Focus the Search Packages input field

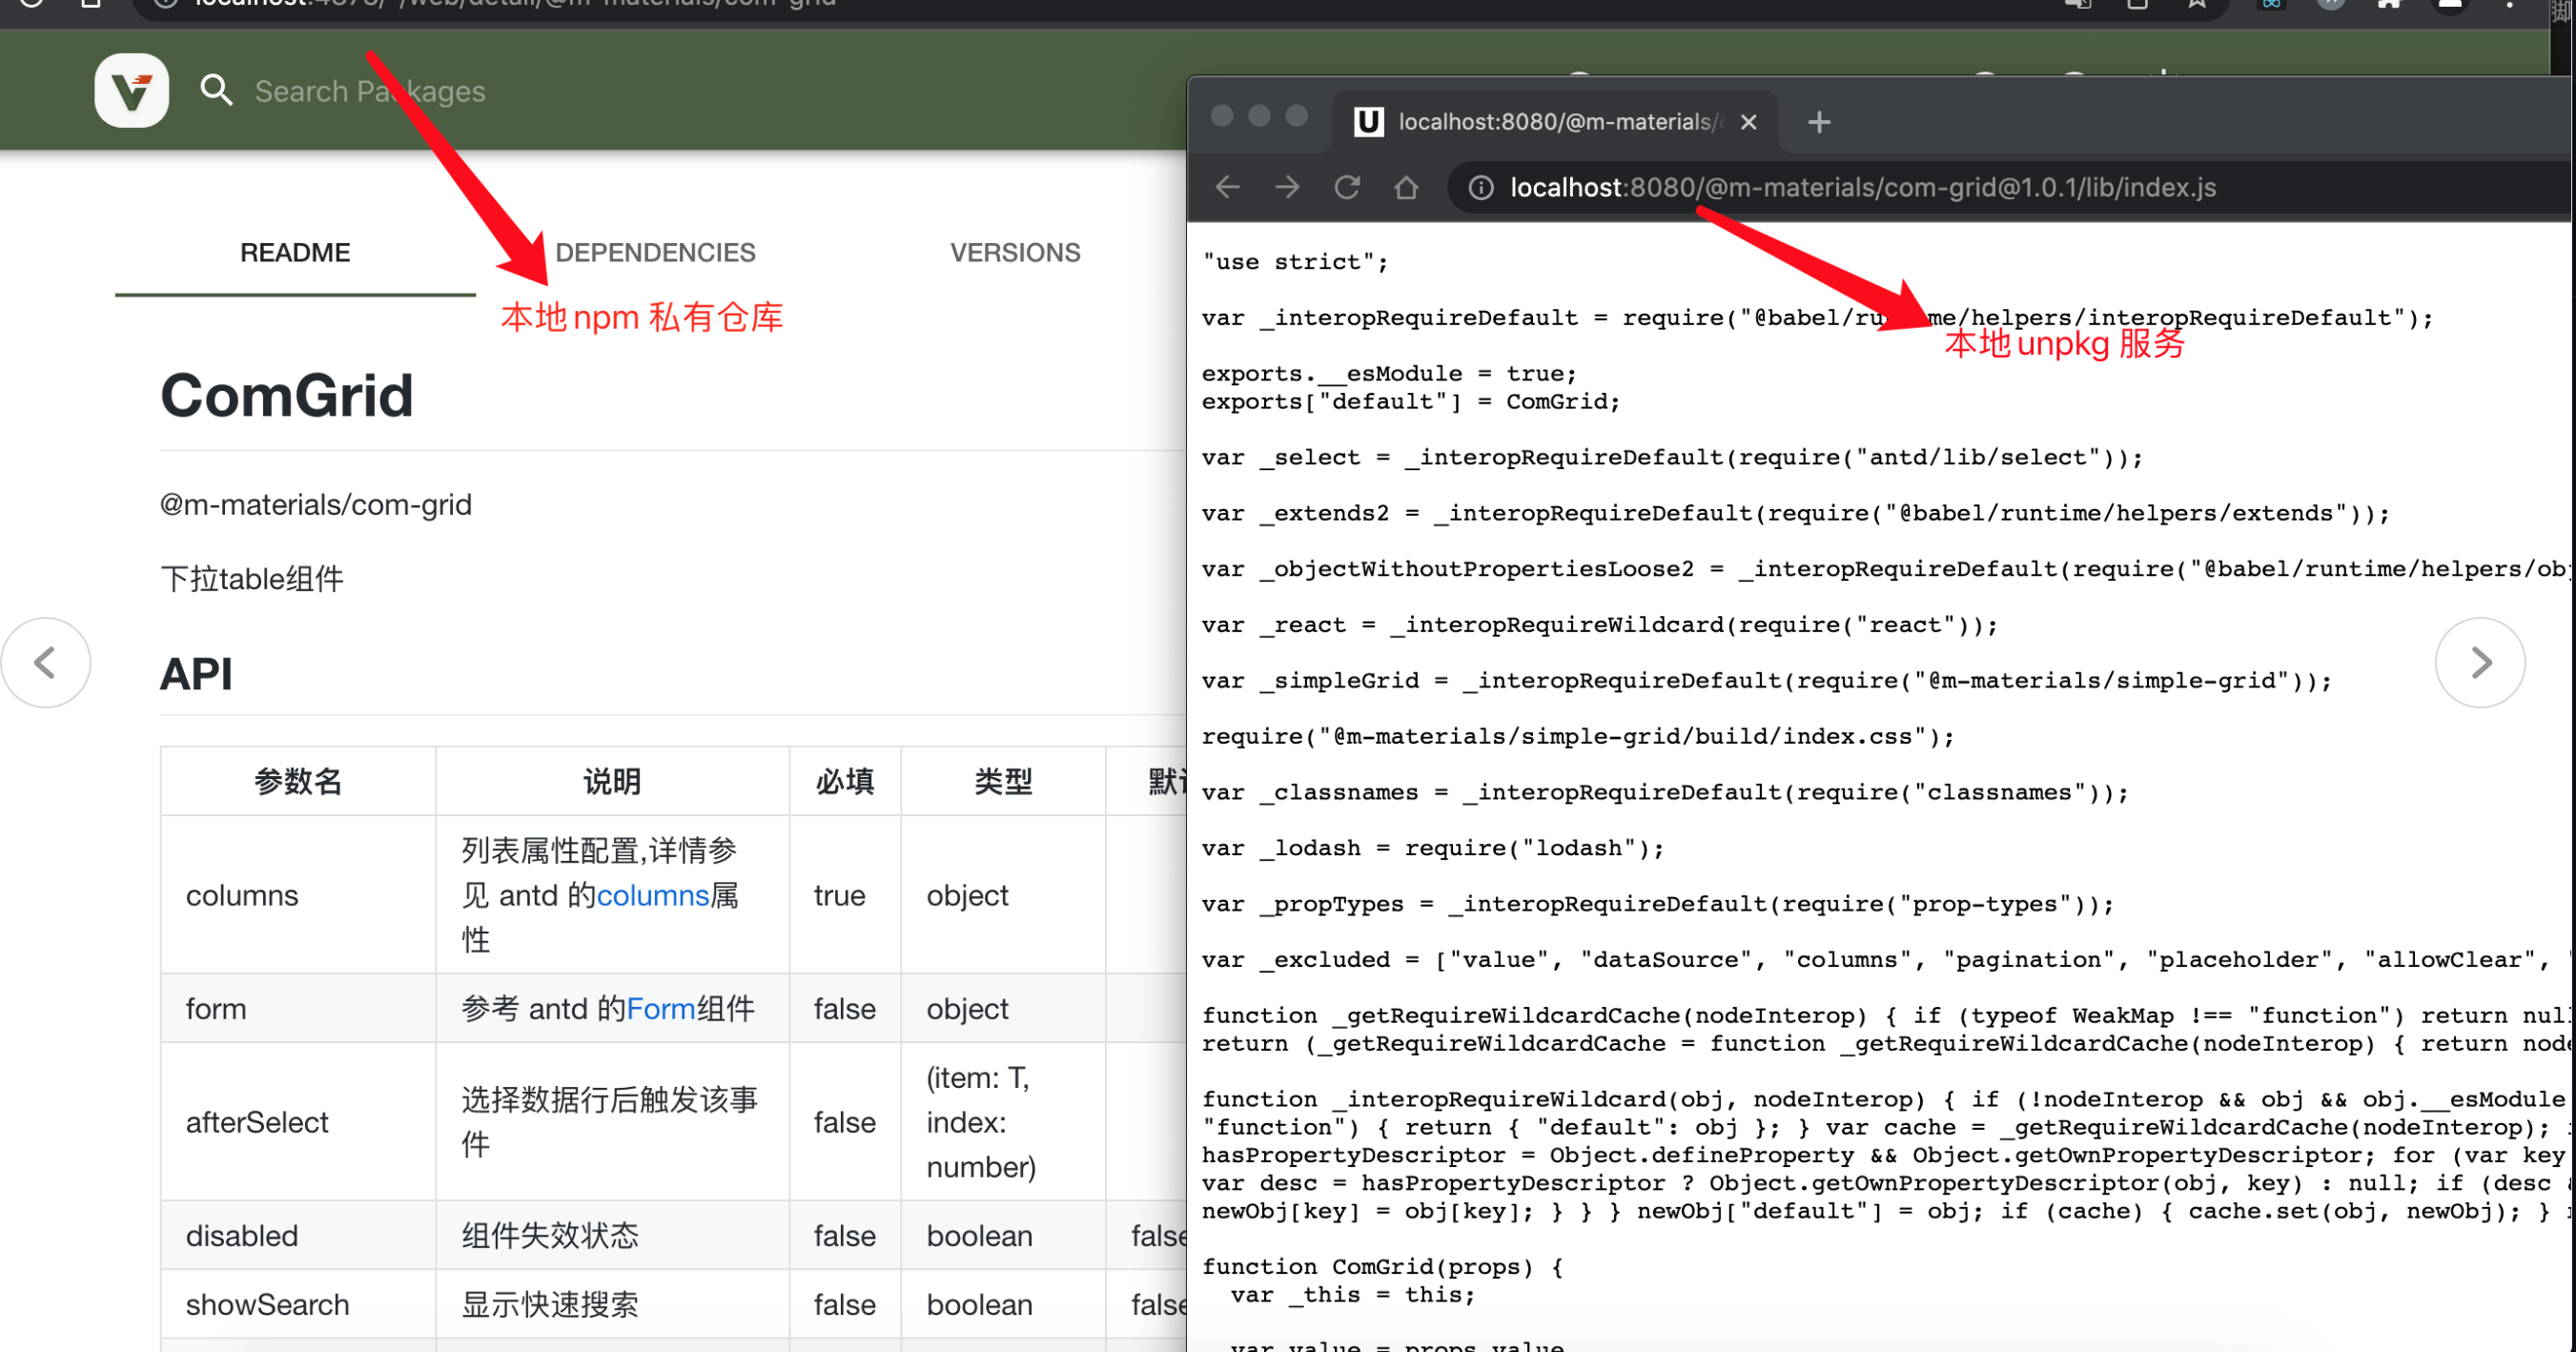click(370, 91)
